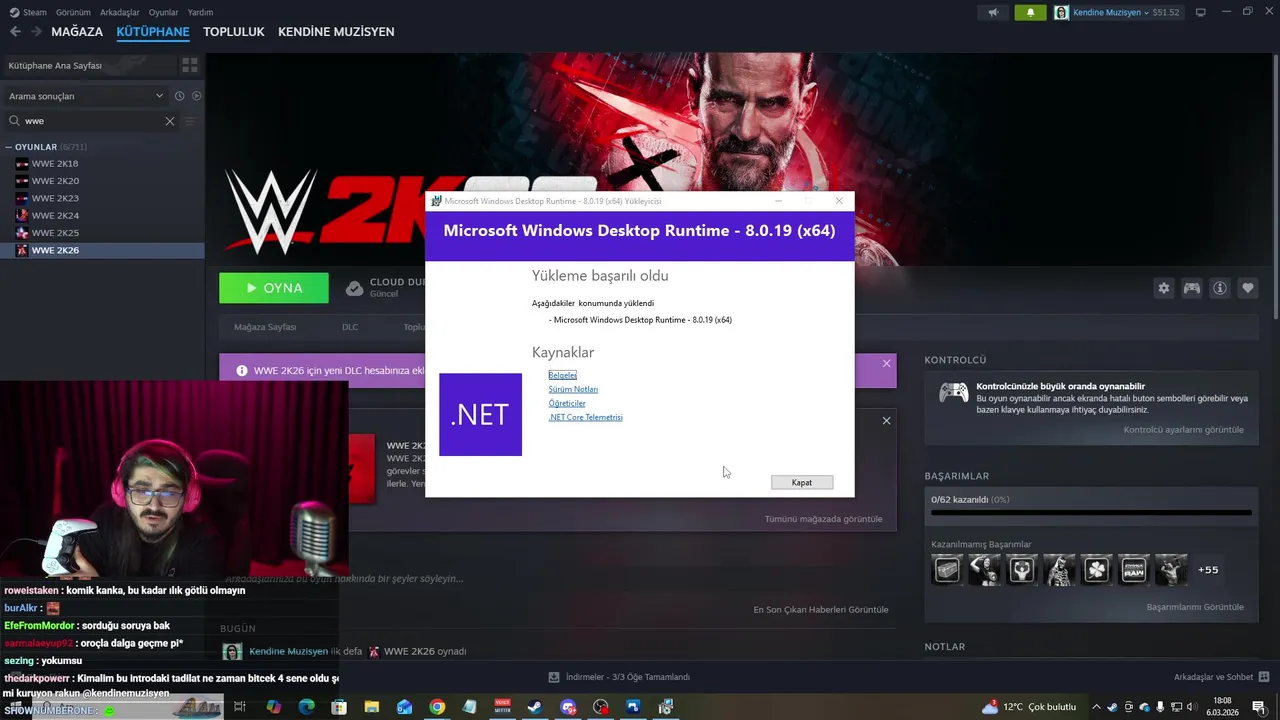Show the +55 remaining achievements
This screenshot has height=720, width=1280.
[x=1208, y=570]
